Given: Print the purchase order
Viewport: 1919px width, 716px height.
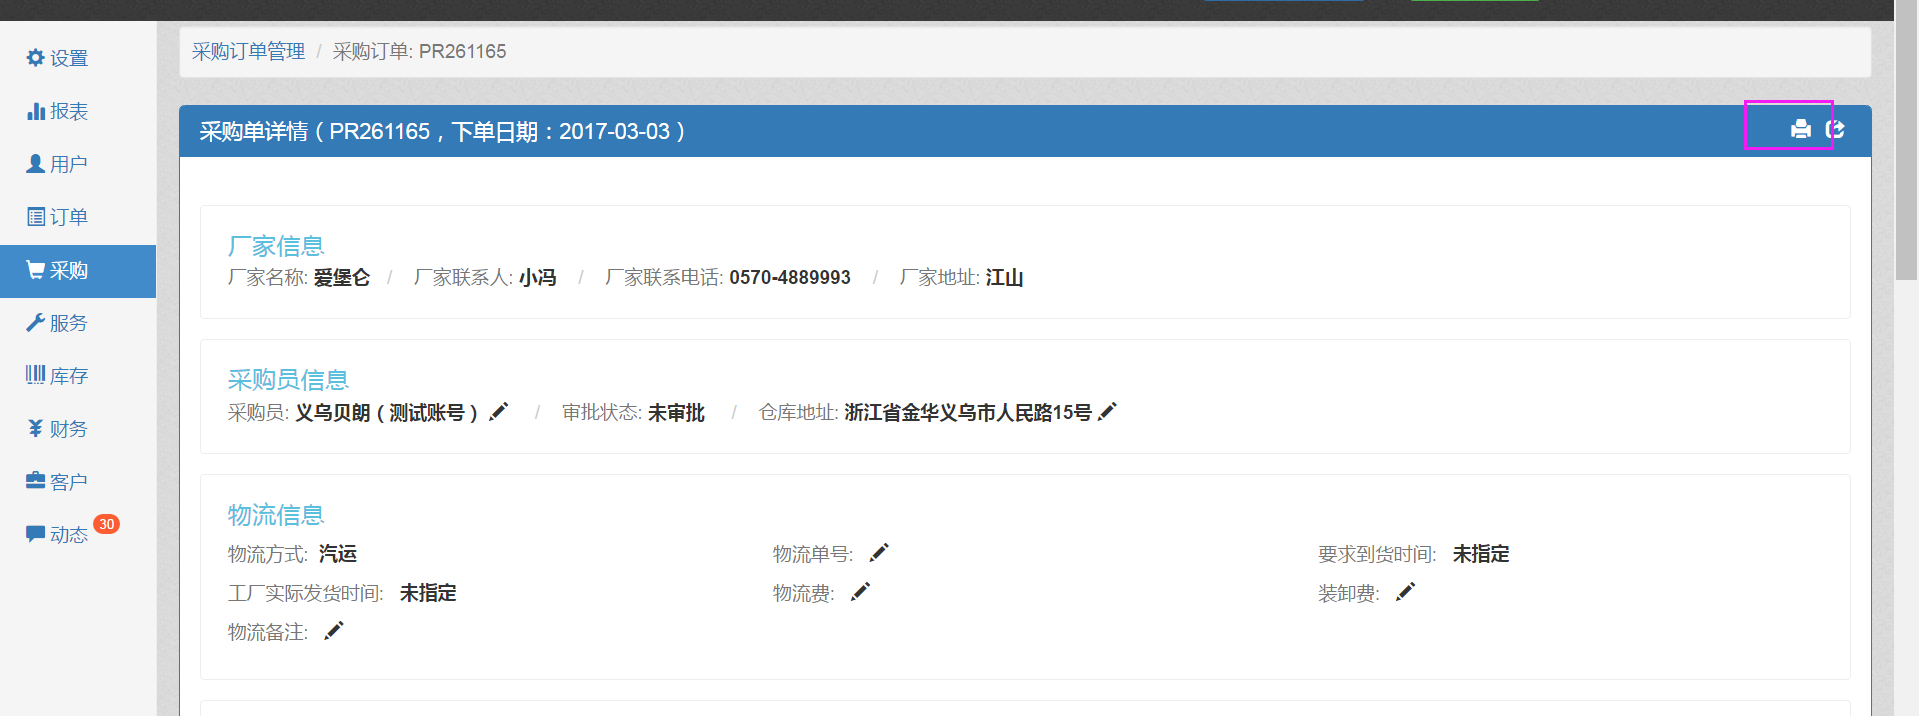Looking at the screenshot, I should [x=1800, y=129].
